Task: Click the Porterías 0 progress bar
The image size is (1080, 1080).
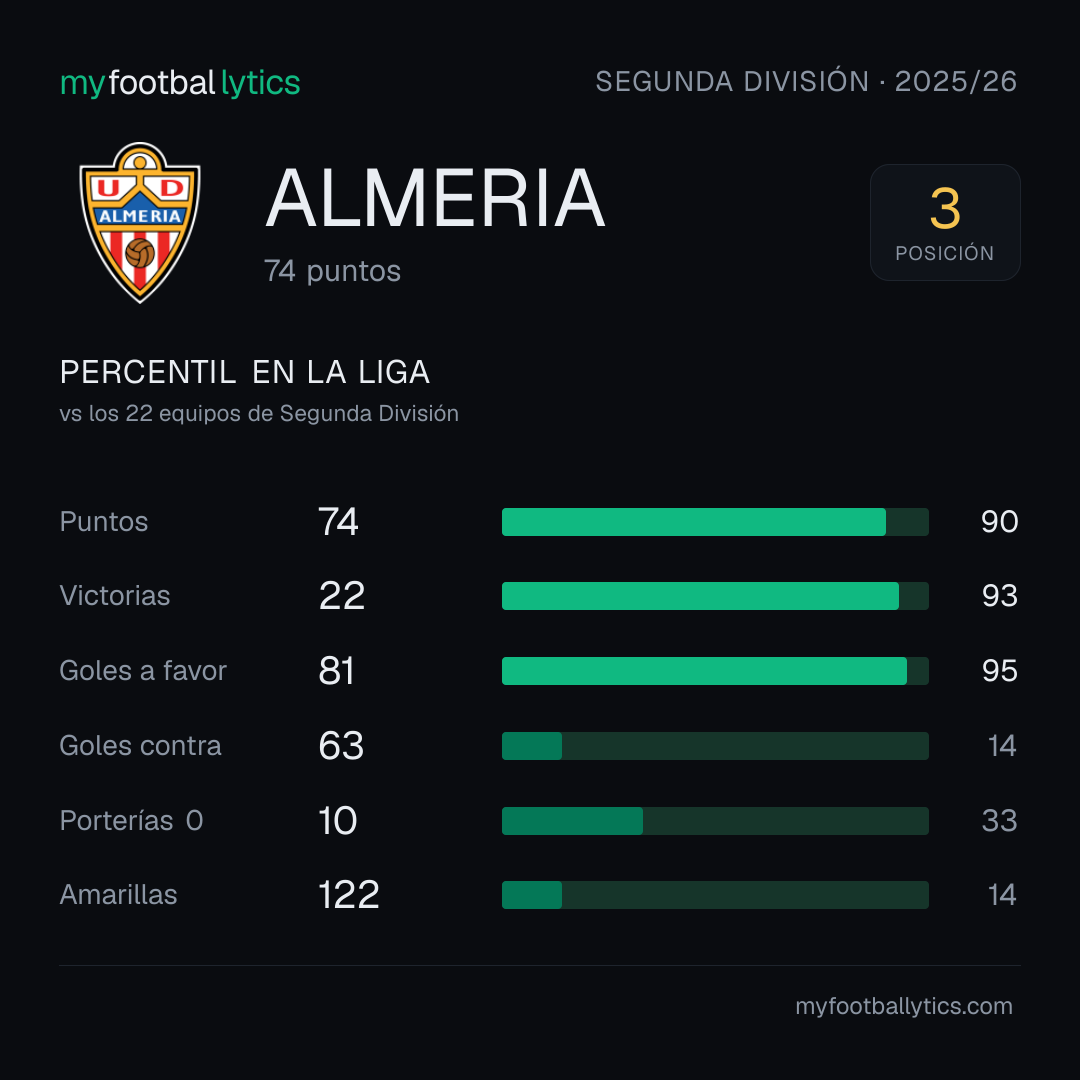Action: [x=715, y=821]
